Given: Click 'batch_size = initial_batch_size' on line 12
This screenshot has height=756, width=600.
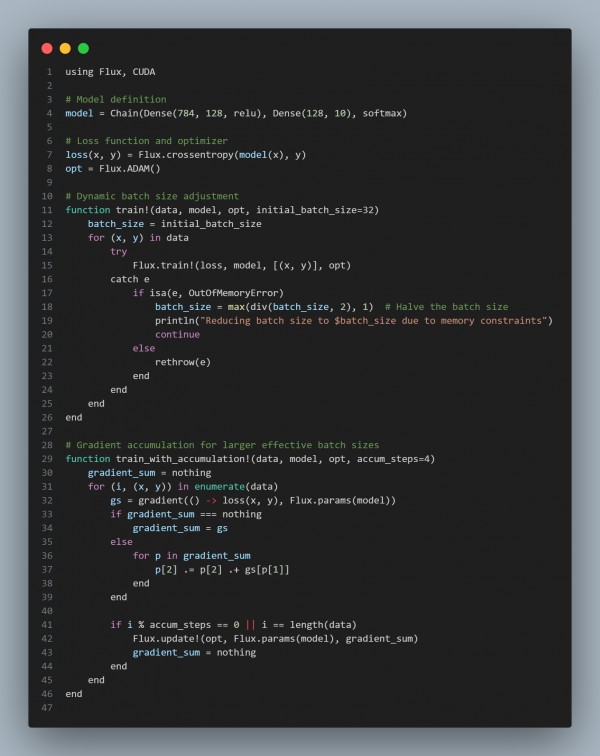Looking at the screenshot, I should pyautogui.click(x=175, y=224).
